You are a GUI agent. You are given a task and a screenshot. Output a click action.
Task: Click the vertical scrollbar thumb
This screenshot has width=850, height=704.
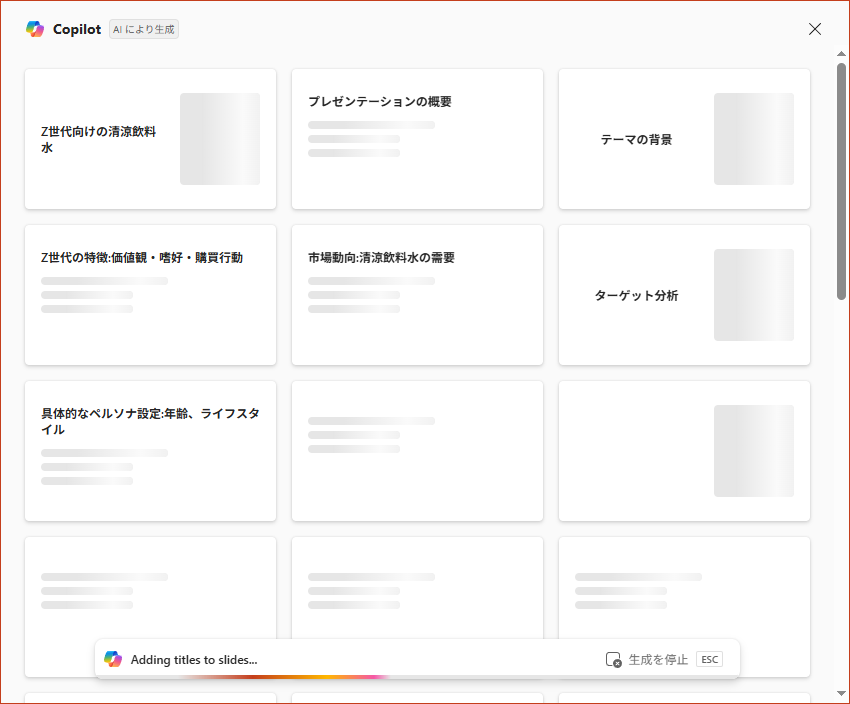841,181
